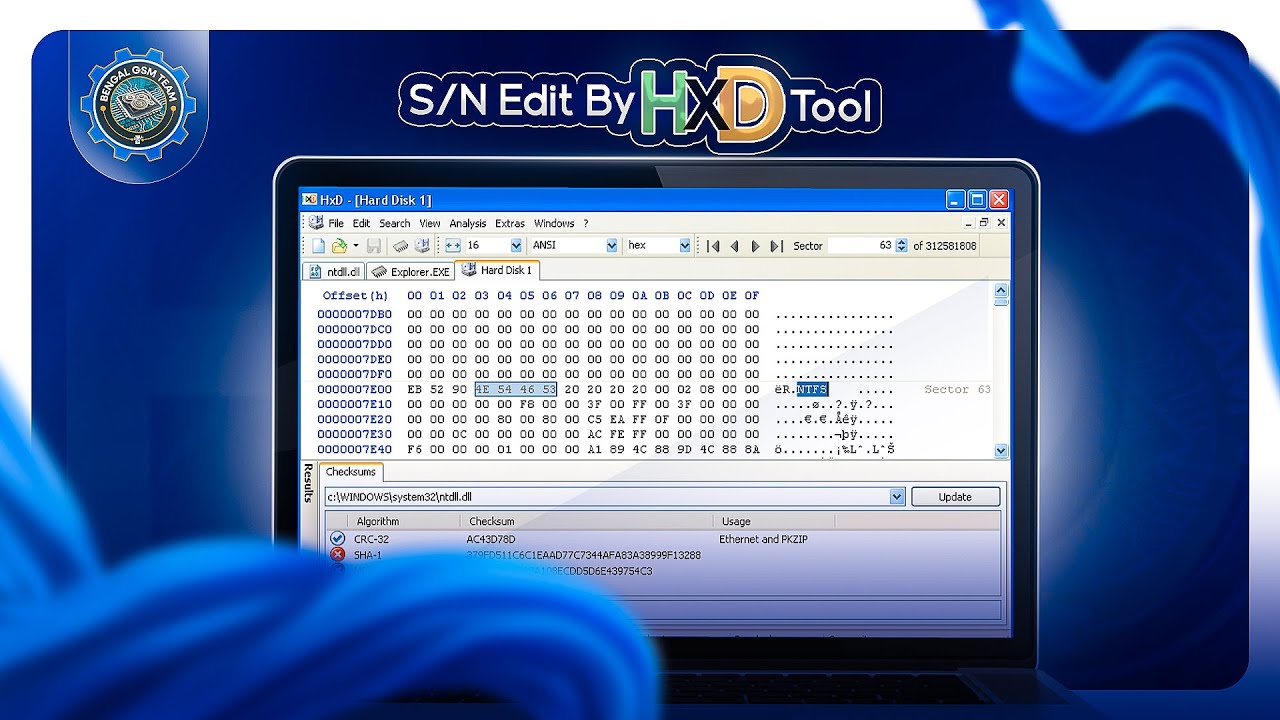Restore the inner document window
The height and width of the screenshot is (720, 1280).
coord(984,223)
